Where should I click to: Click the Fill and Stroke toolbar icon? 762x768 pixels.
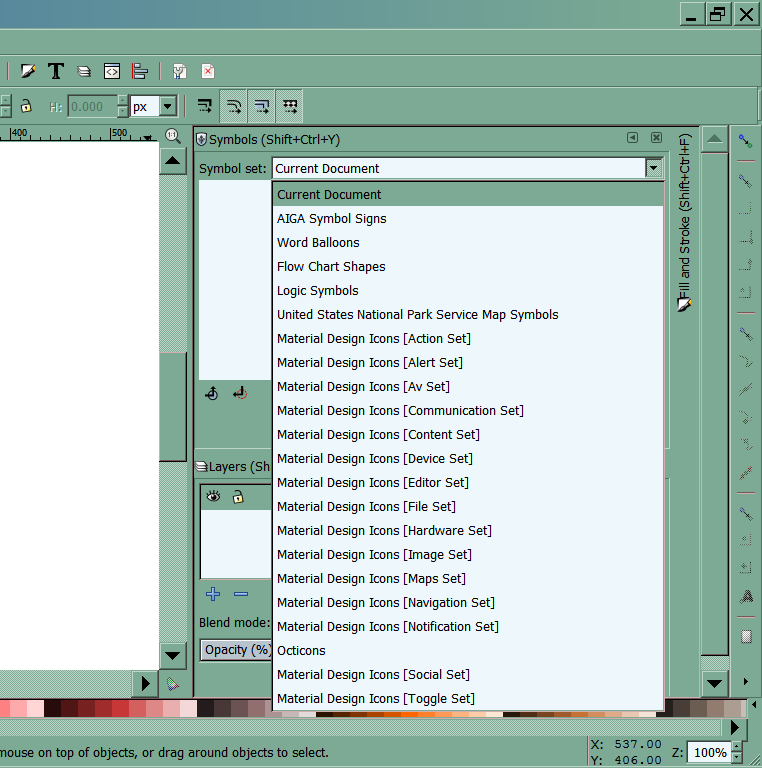tap(28, 71)
